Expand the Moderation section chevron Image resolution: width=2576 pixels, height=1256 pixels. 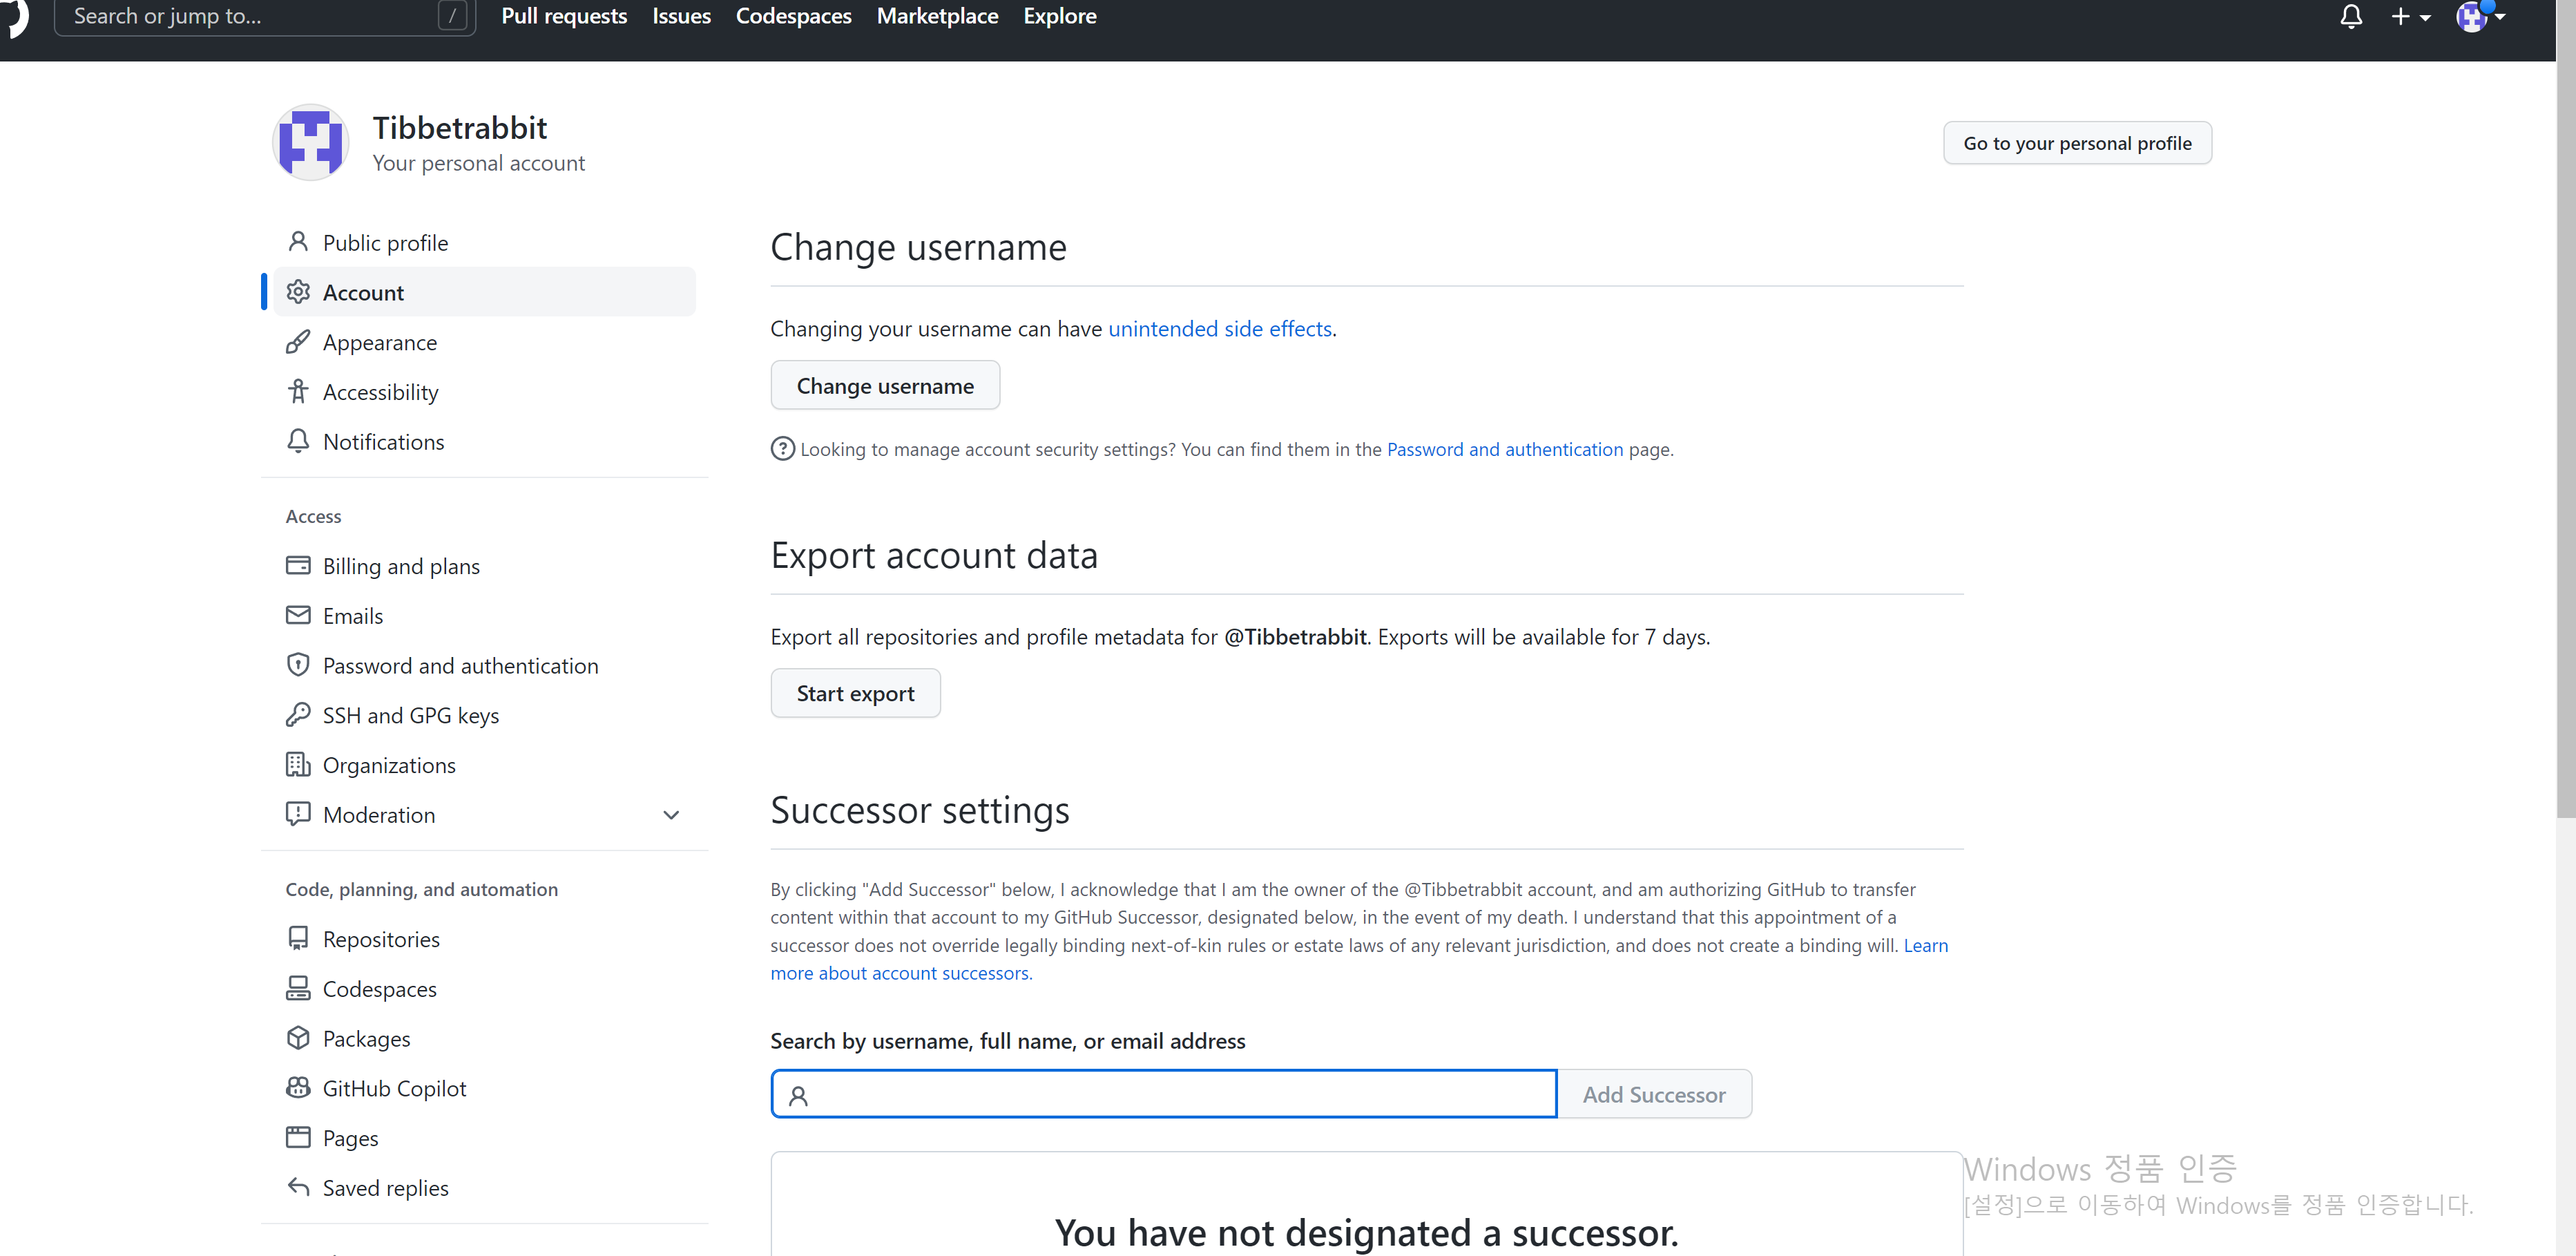pos(671,815)
